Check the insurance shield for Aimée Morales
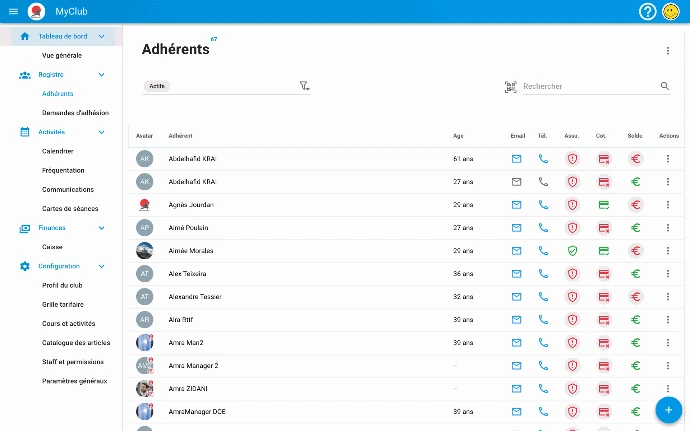690x431 pixels. pos(572,251)
